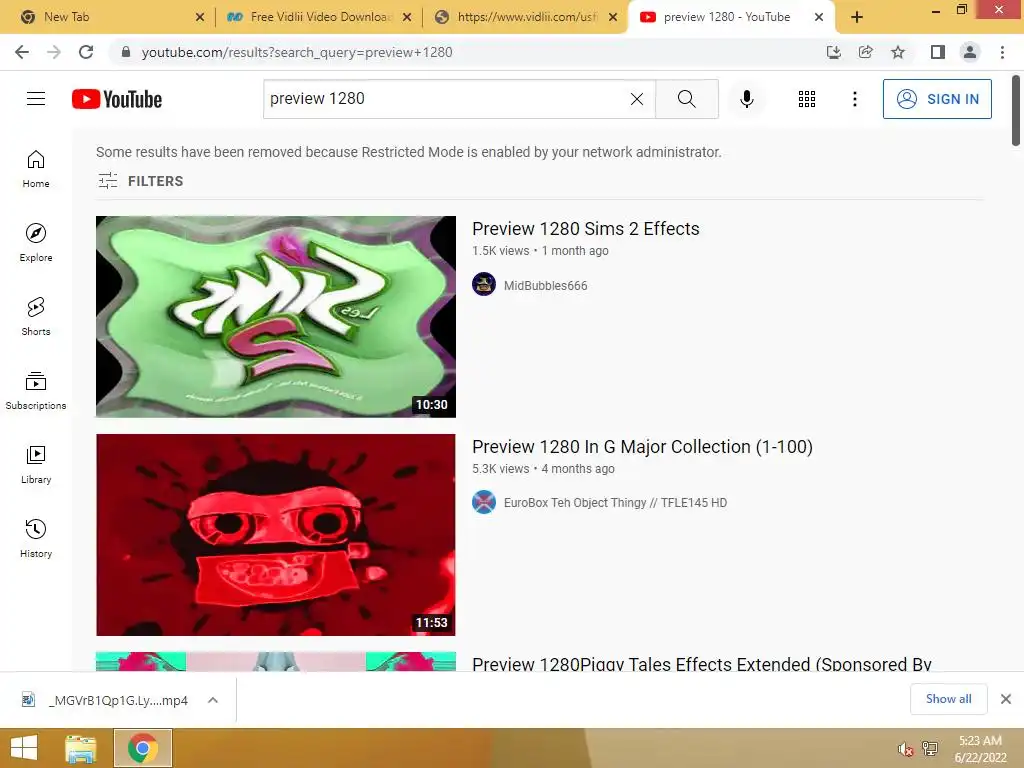Open Library in the sidebar
The height and width of the screenshot is (768, 1024).
pyautogui.click(x=36, y=464)
